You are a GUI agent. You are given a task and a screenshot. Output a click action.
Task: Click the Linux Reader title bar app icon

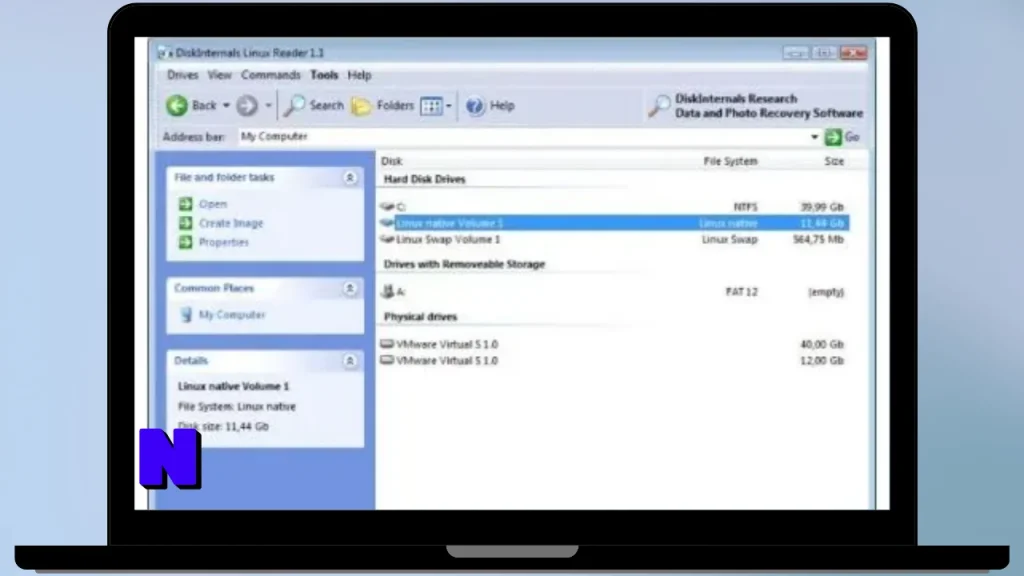pyautogui.click(x=165, y=53)
